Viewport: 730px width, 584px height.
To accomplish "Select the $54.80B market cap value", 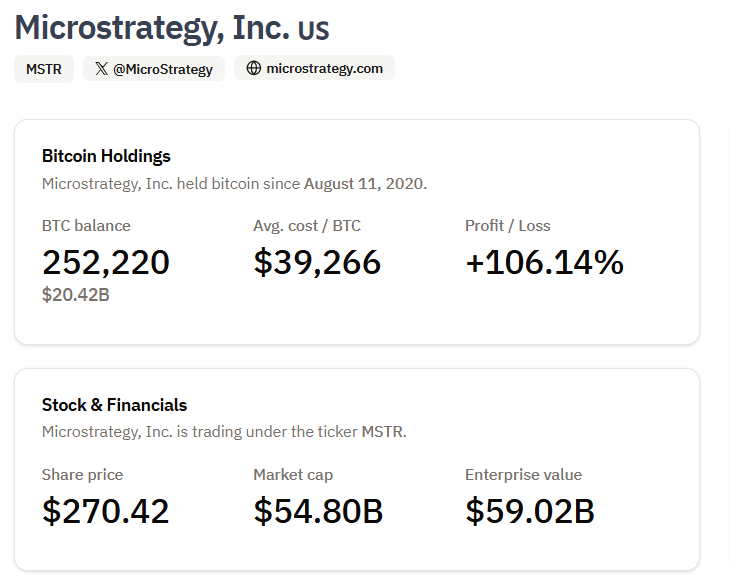I will (x=318, y=511).
